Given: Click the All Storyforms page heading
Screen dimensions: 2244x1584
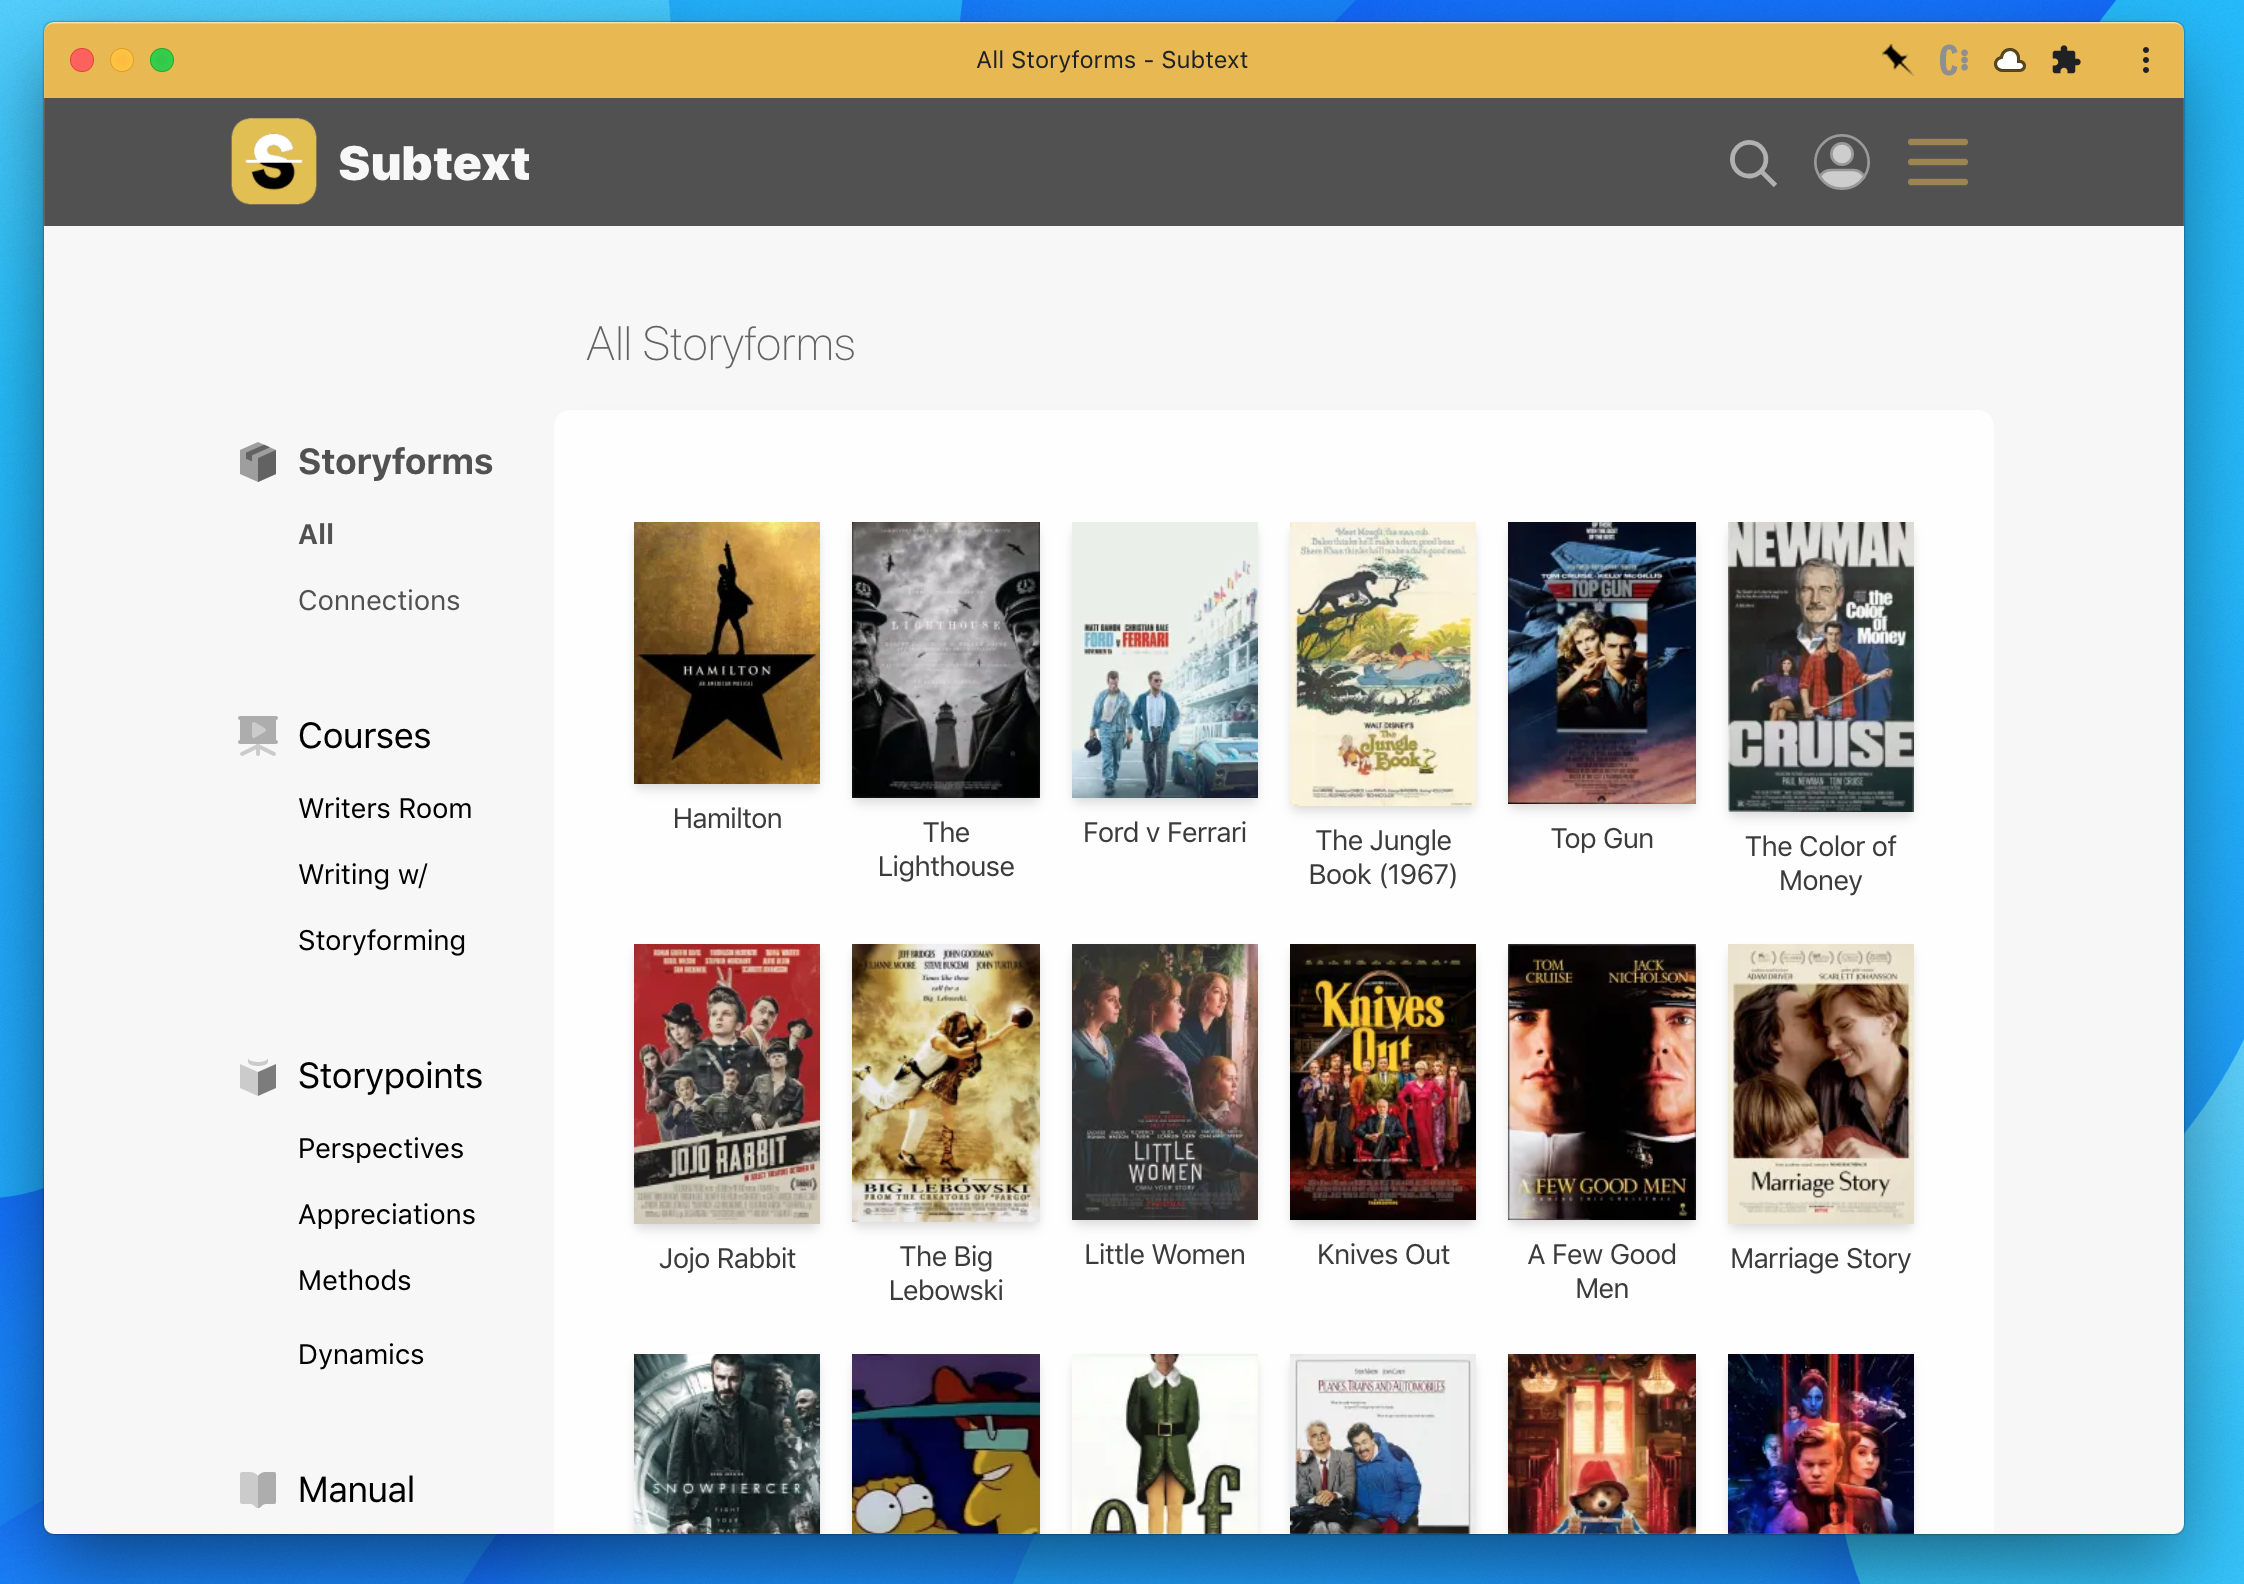Looking at the screenshot, I should tap(720, 344).
